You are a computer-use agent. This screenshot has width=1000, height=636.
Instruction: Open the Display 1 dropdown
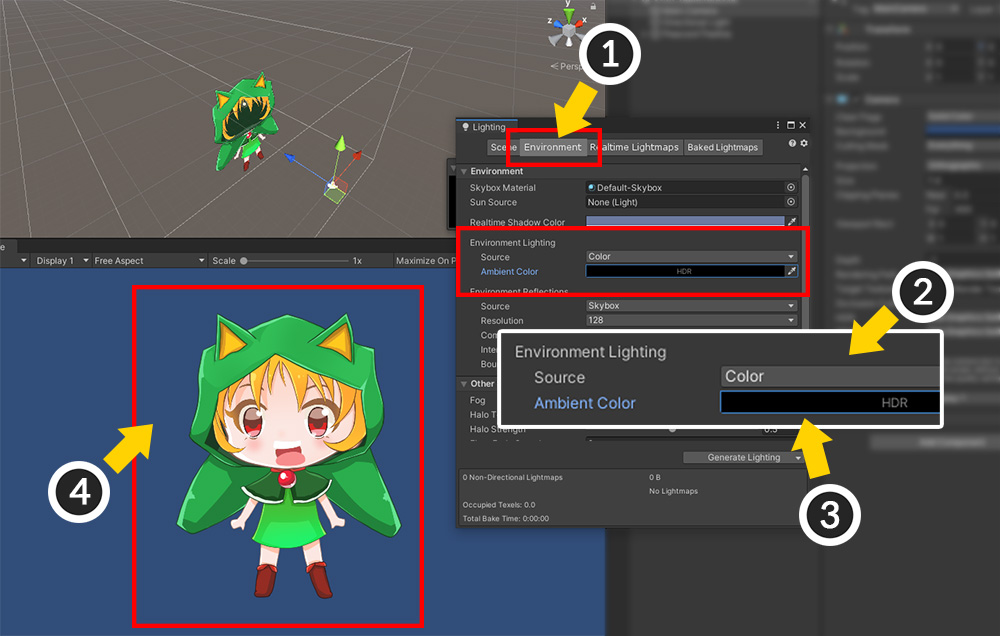pos(62,261)
